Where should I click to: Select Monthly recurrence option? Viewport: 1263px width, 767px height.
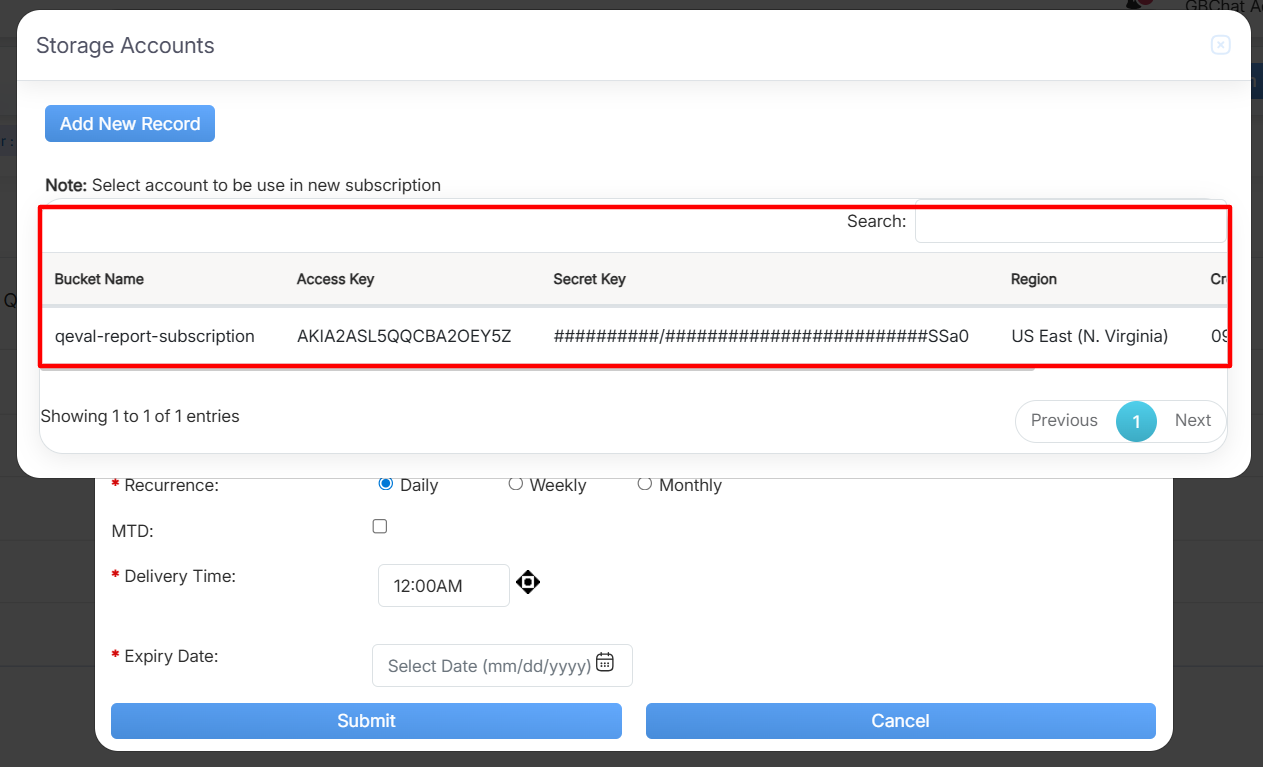pos(645,484)
